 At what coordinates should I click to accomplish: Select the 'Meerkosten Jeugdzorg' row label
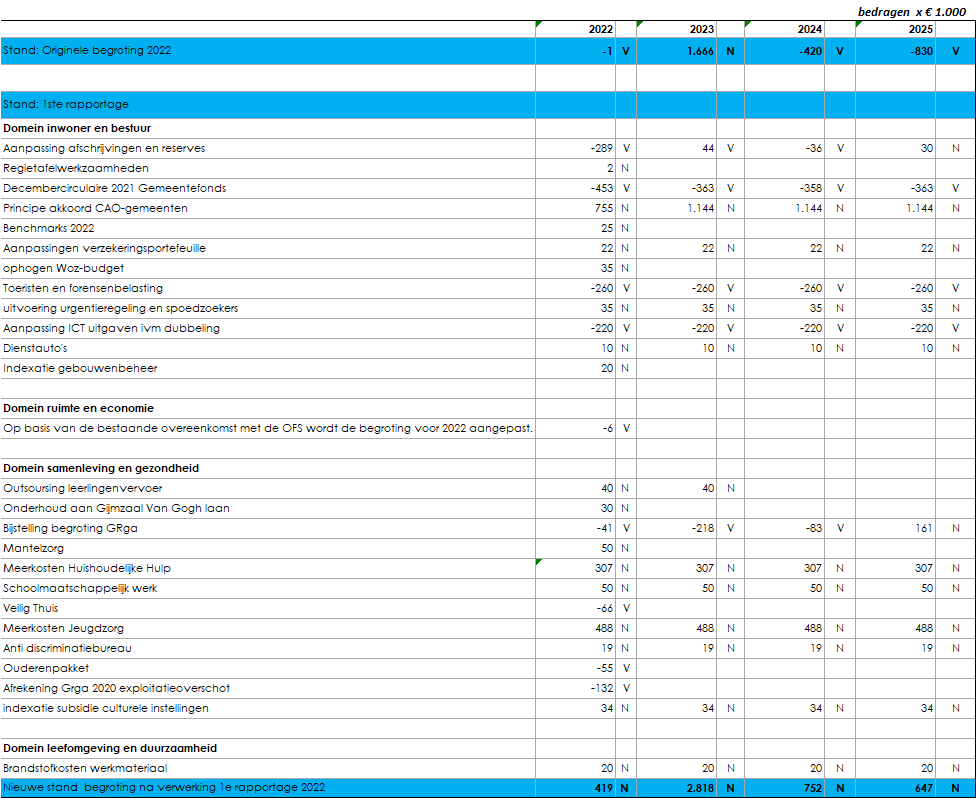click(63, 628)
